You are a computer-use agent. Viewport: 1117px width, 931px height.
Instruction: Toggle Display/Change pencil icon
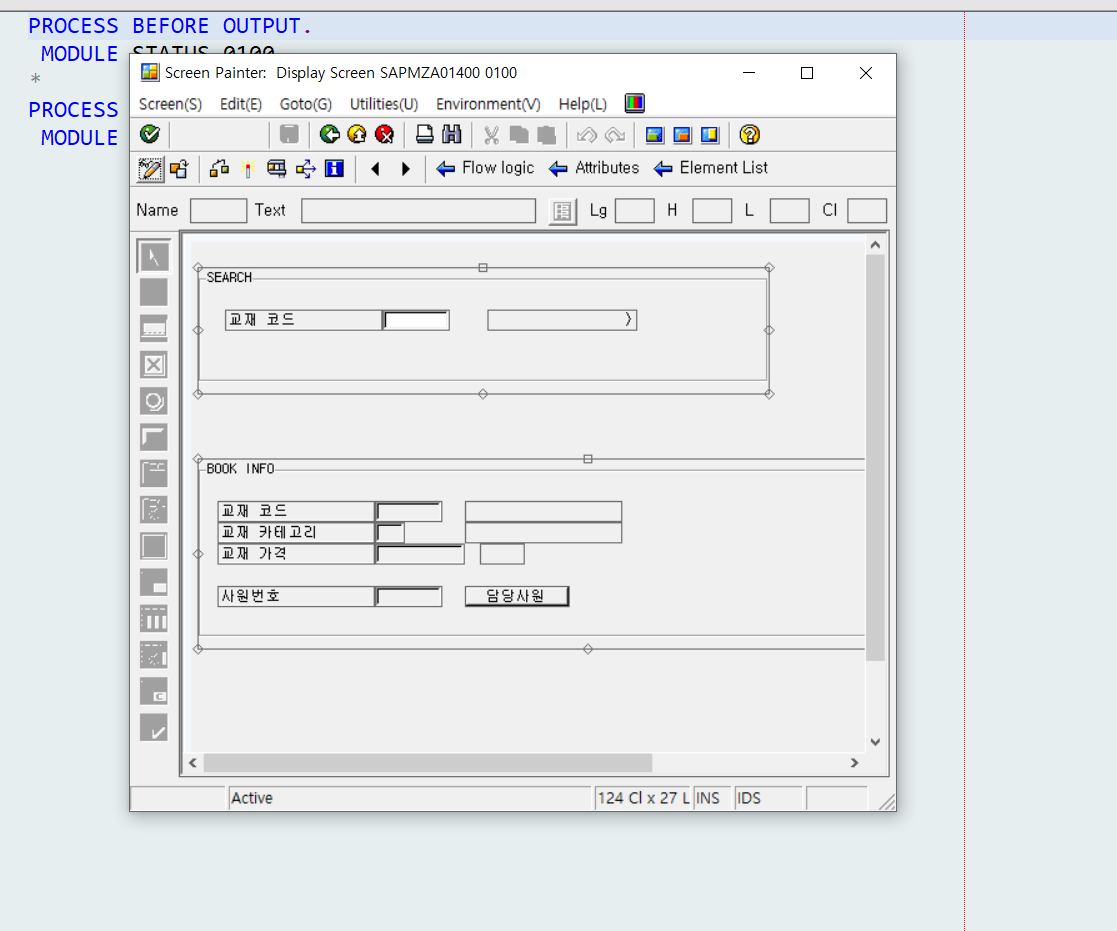click(x=150, y=169)
